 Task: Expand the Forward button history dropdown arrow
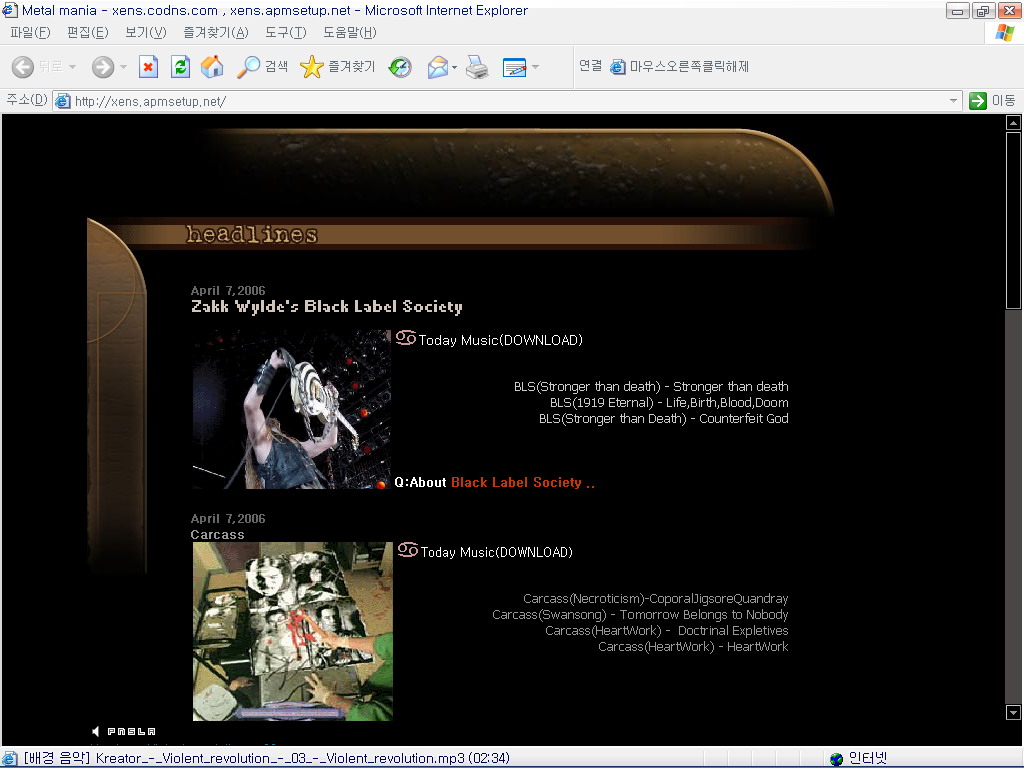coord(124,67)
